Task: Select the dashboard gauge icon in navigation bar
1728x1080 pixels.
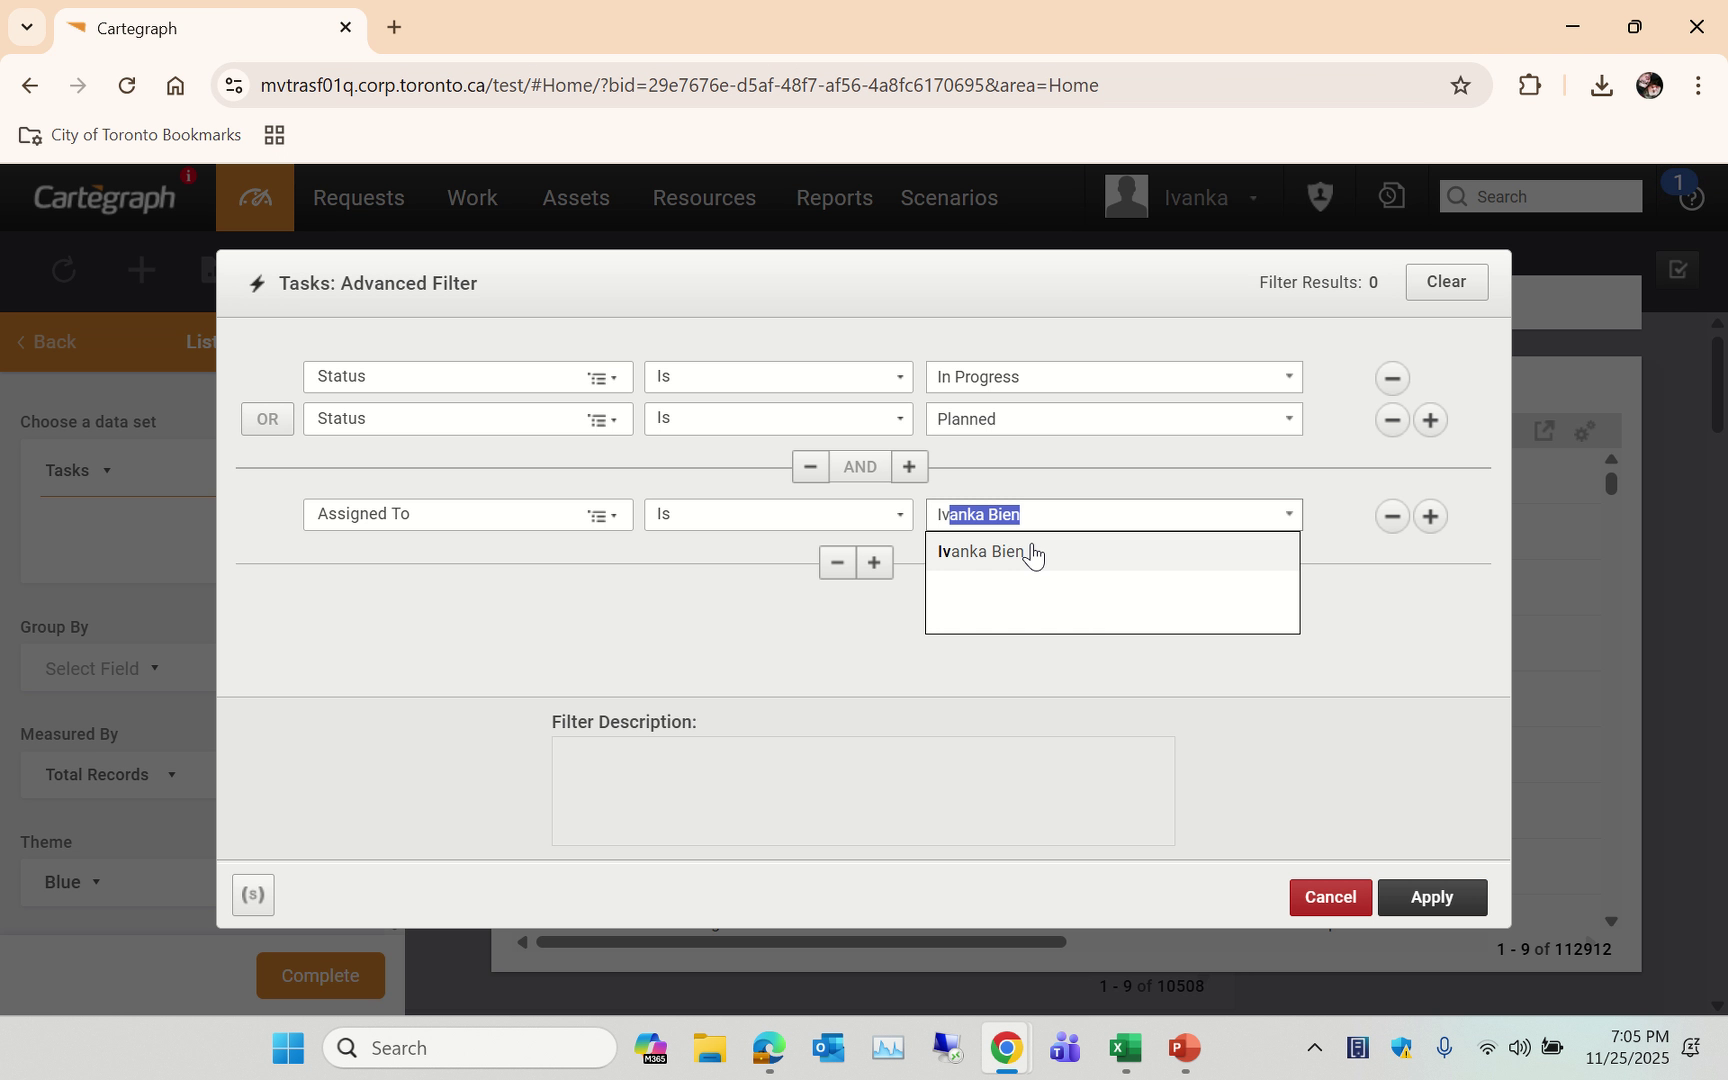Action: (254, 197)
